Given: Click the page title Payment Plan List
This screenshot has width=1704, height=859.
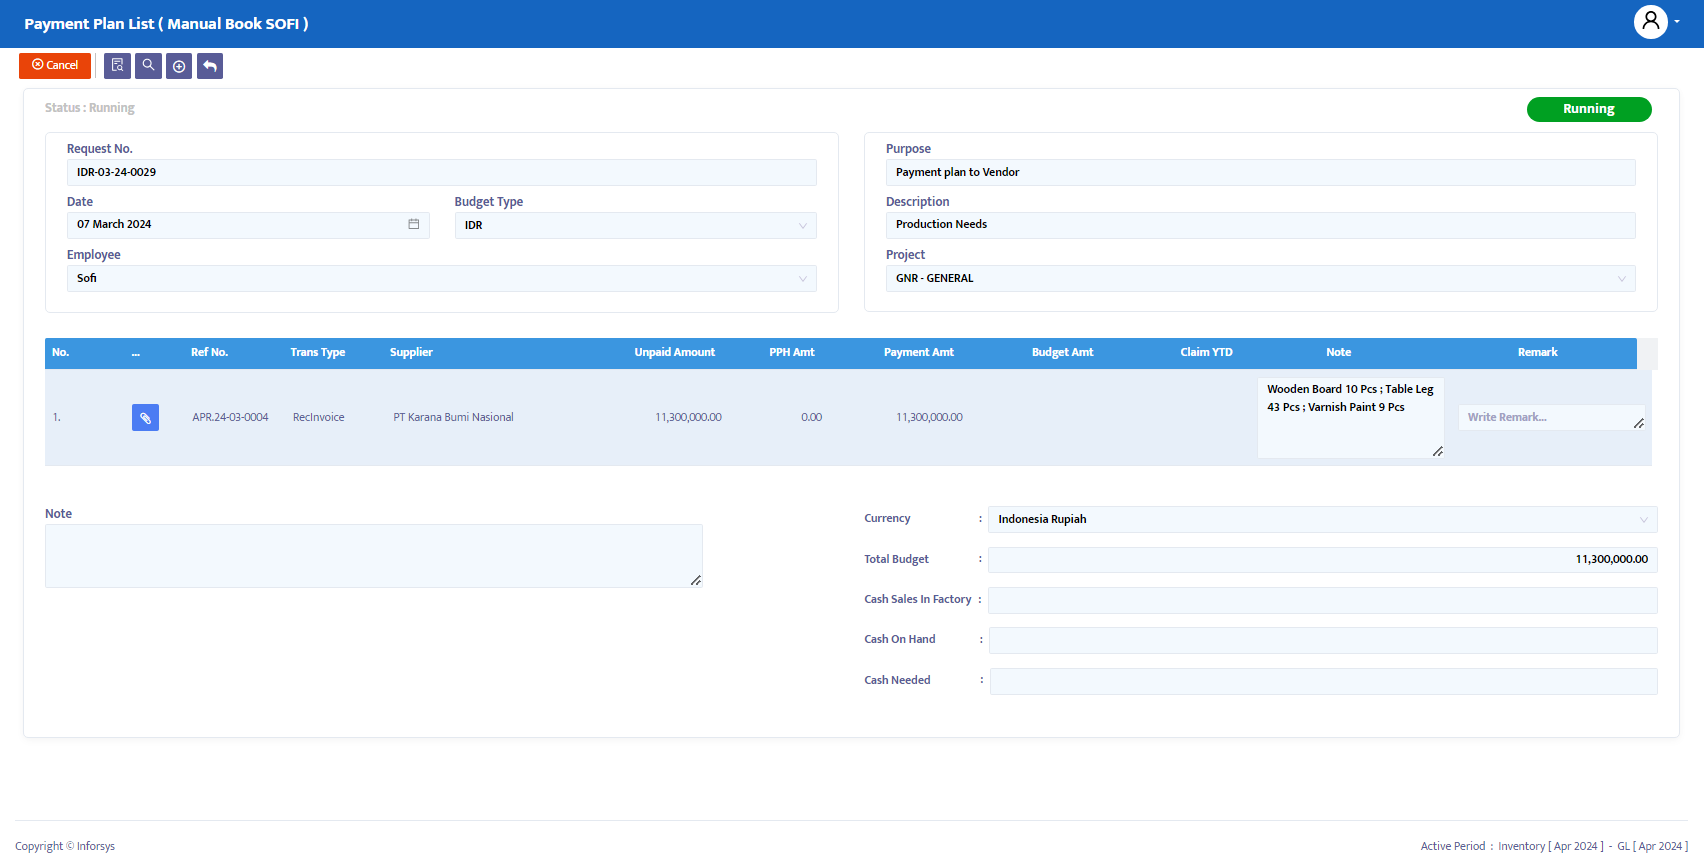Looking at the screenshot, I should [166, 24].
